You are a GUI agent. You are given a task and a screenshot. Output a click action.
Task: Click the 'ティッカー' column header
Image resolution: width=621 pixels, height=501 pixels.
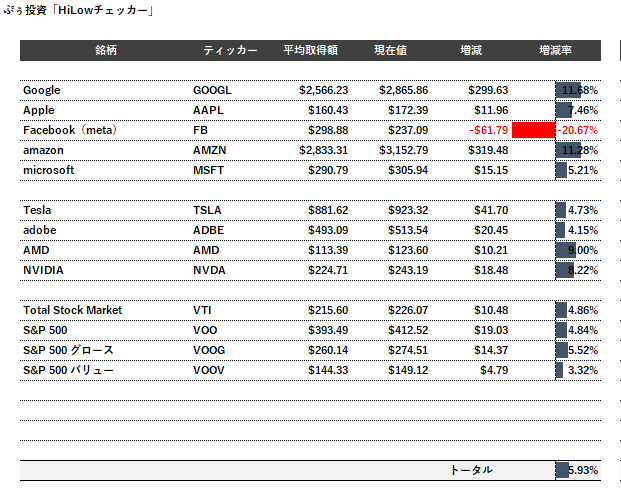(x=230, y=50)
